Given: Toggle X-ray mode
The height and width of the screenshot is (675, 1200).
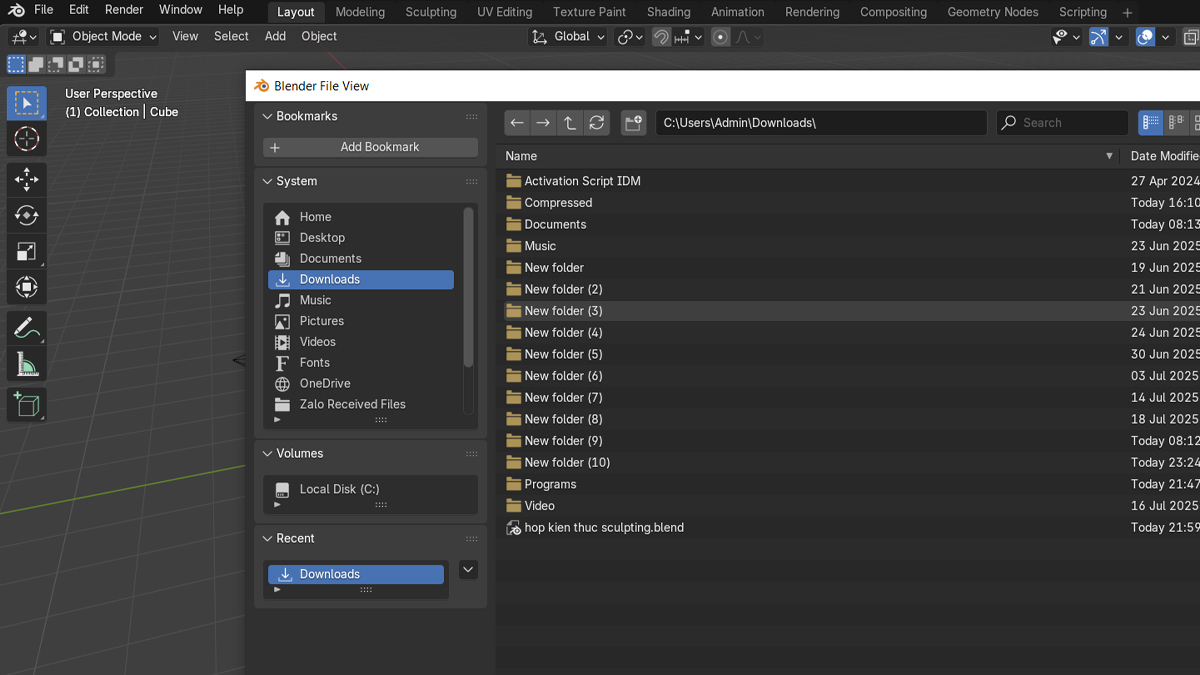Looking at the screenshot, I should click(1190, 37).
